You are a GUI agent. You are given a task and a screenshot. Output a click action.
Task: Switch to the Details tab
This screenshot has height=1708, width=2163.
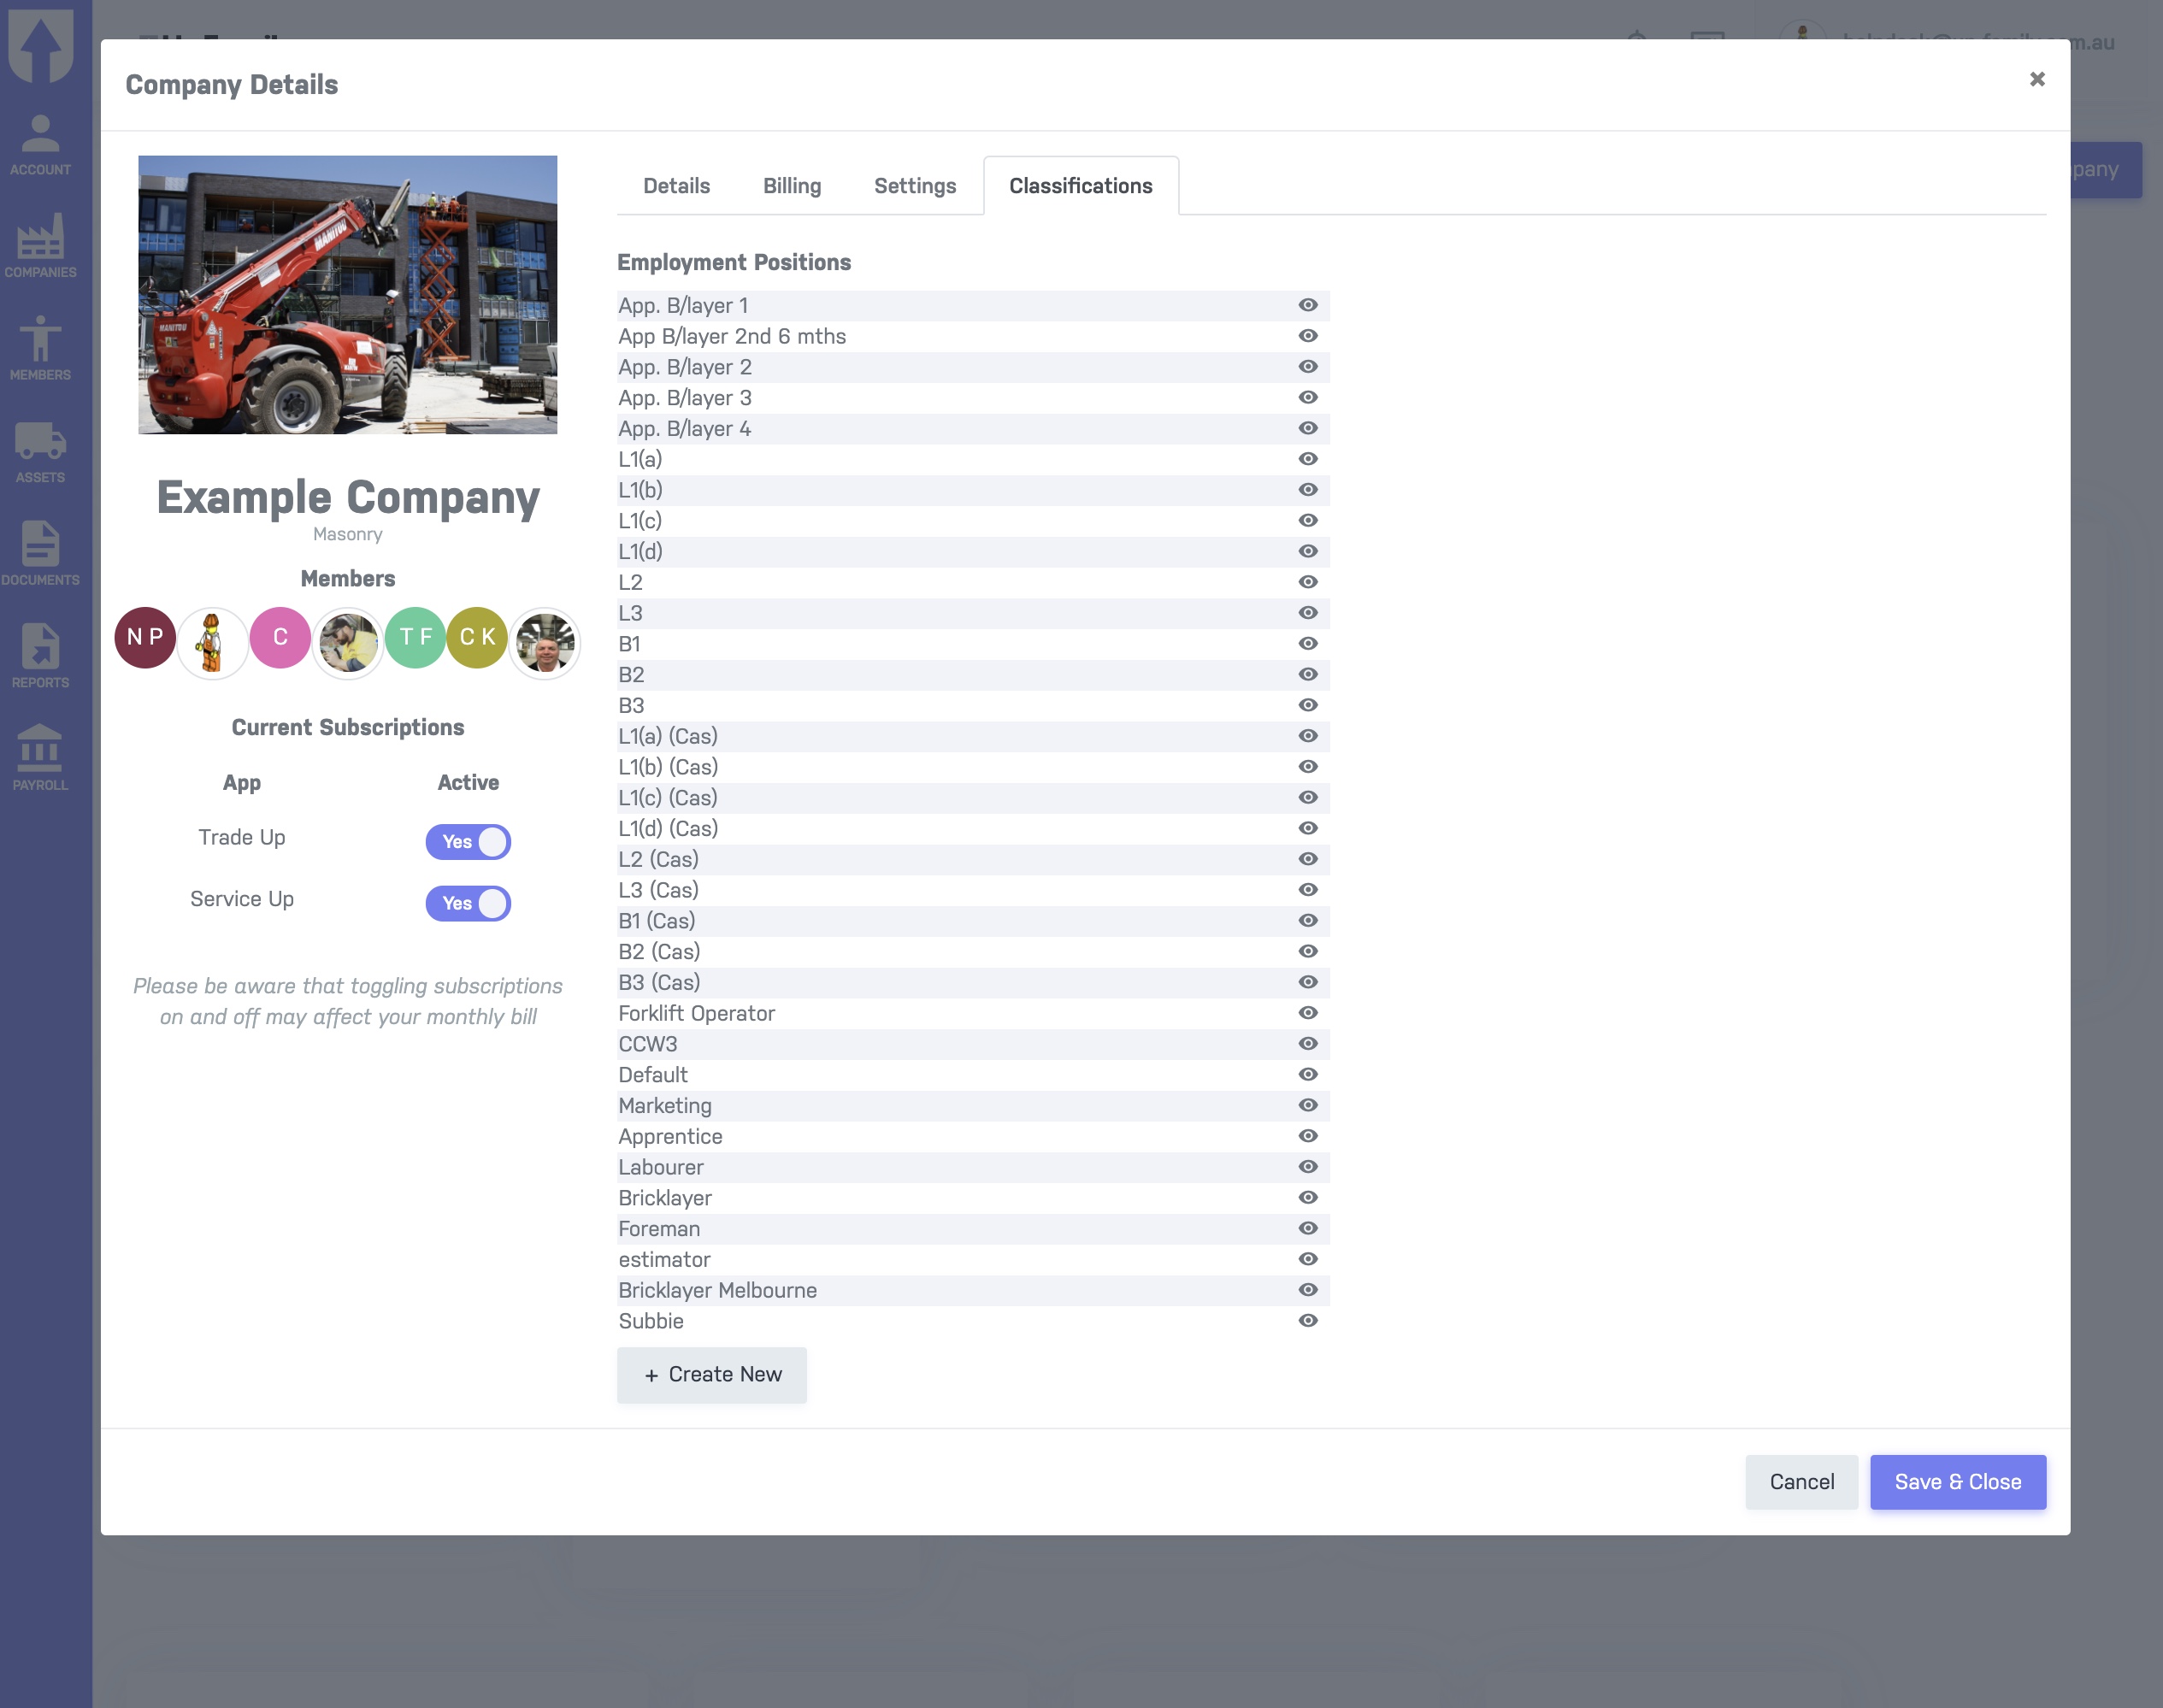tap(676, 186)
